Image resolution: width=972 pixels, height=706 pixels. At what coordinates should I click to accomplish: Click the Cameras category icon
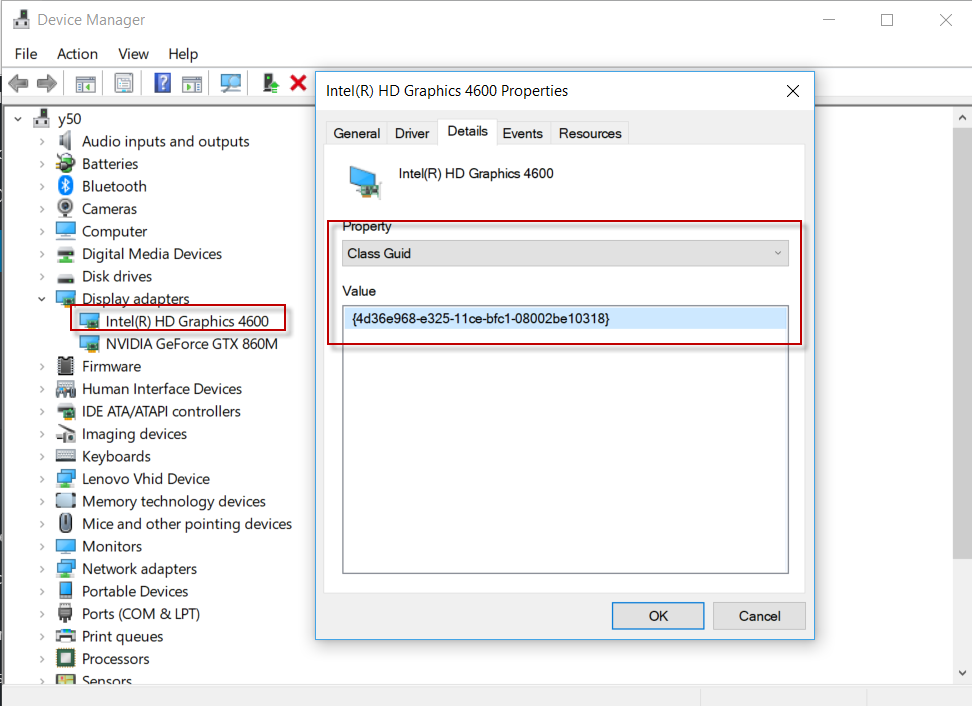point(65,208)
